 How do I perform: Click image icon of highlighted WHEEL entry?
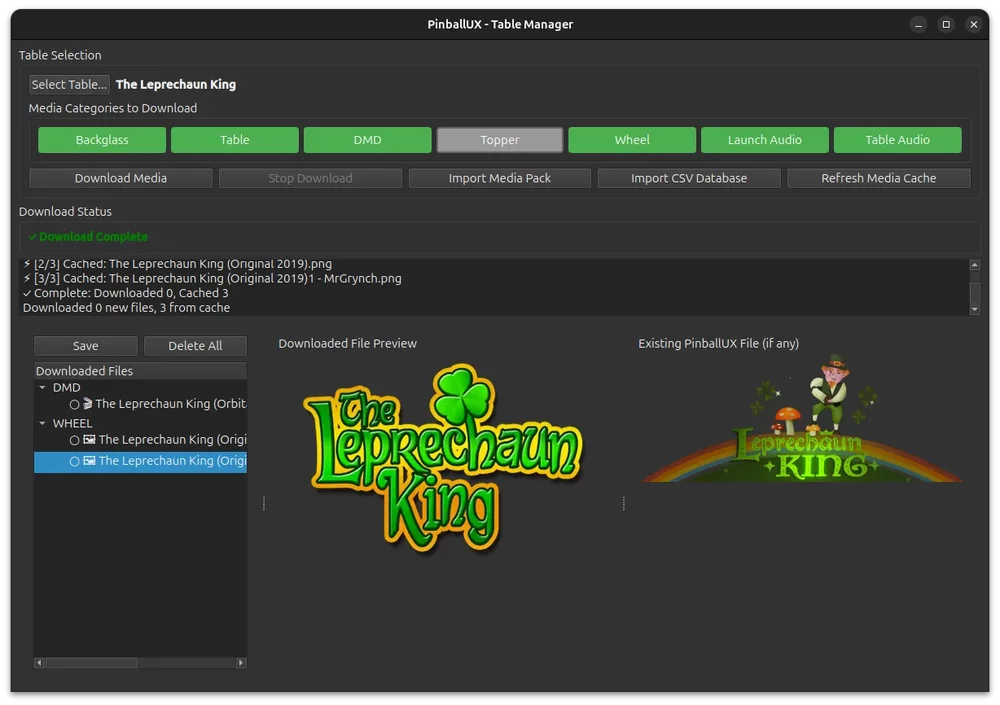tap(89, 461)
